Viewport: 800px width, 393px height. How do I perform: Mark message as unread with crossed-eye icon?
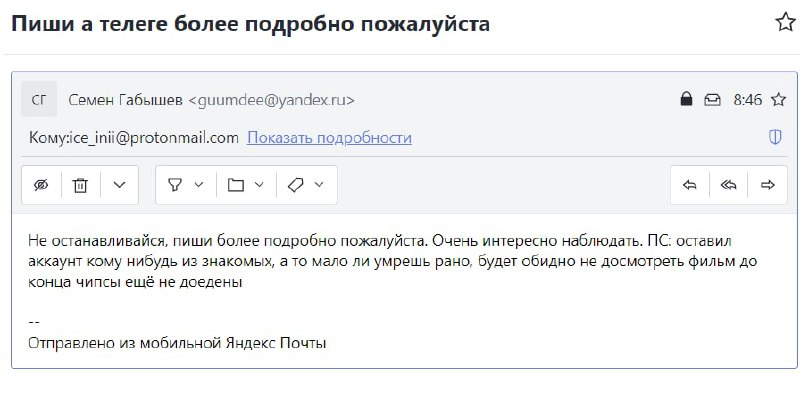click(41, 185)
